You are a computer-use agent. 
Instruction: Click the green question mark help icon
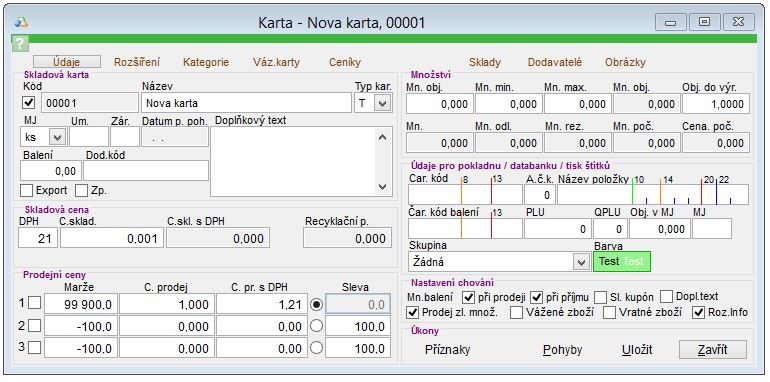[20, 44]
